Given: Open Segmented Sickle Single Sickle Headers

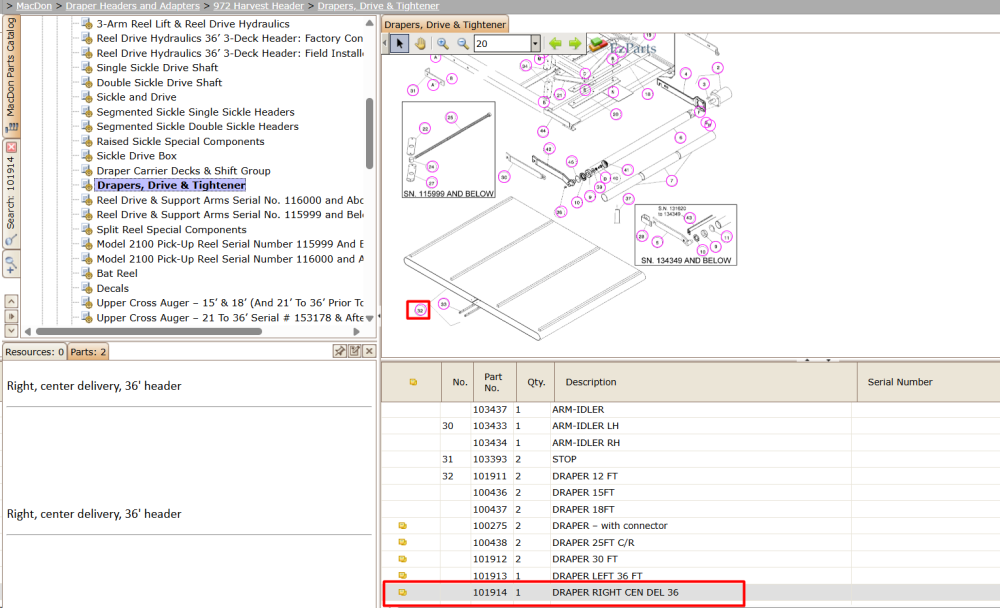Looking at the screenshot, I should tap(195, 112).
